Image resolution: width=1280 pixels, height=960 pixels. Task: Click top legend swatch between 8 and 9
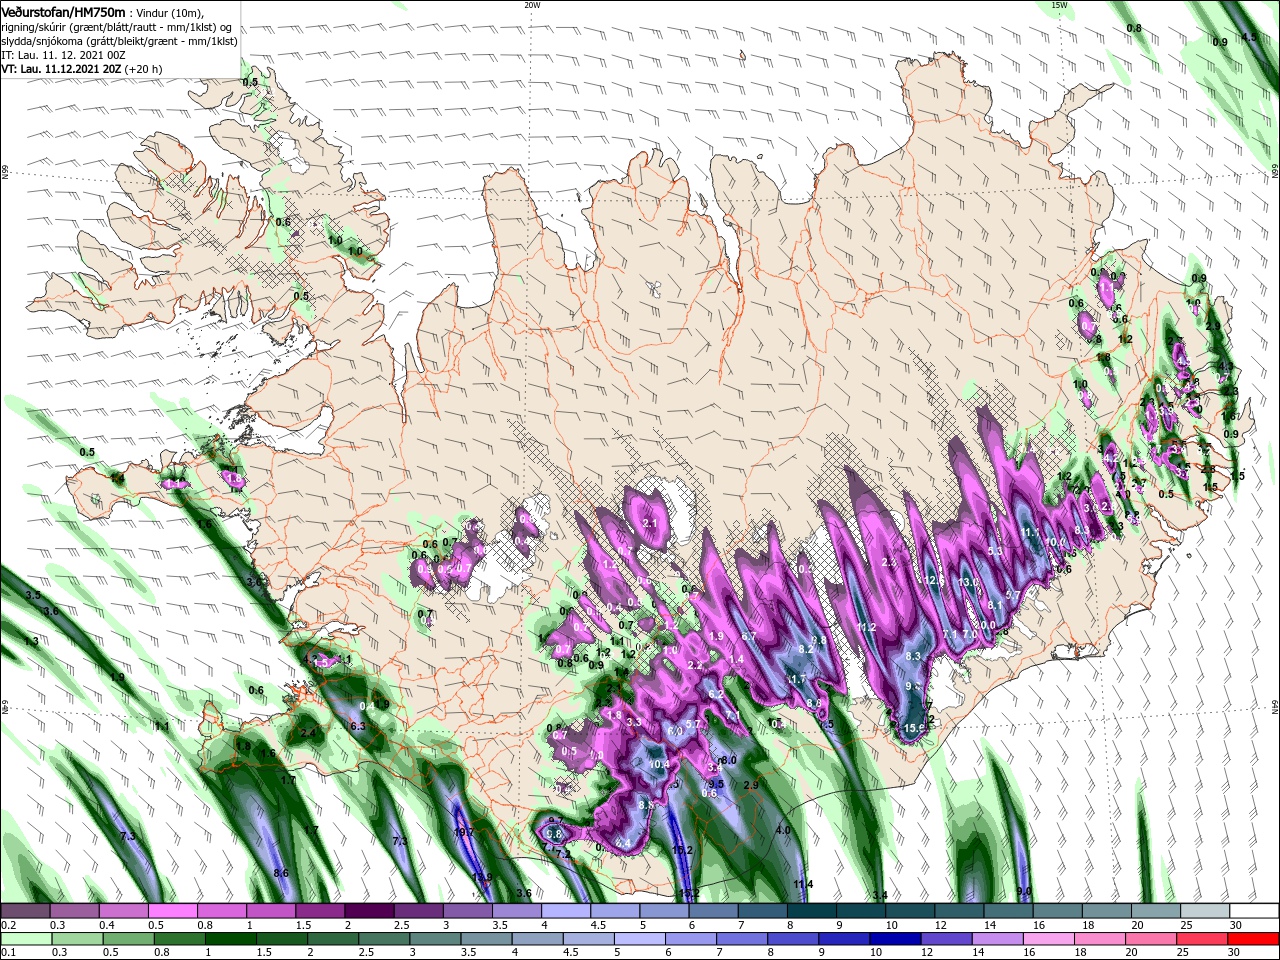812,911
